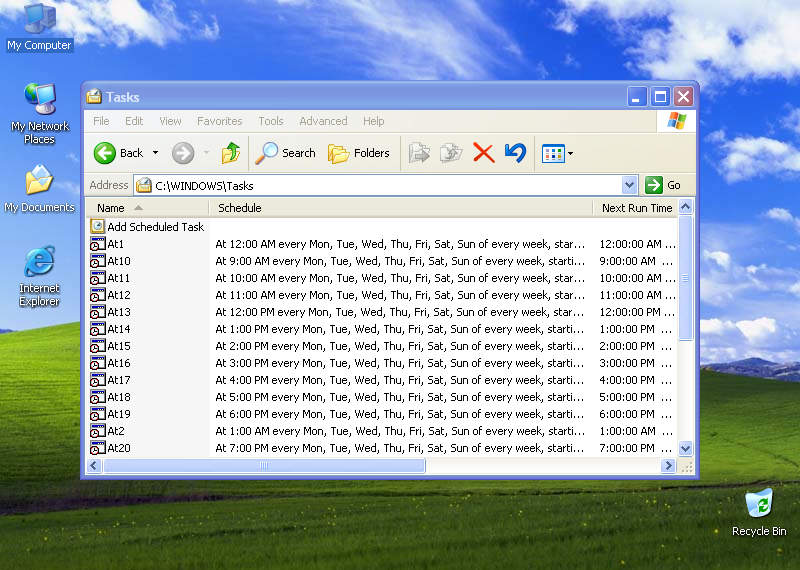
Task: Click the blue Undo arrow icon
Action: [515, 153]
